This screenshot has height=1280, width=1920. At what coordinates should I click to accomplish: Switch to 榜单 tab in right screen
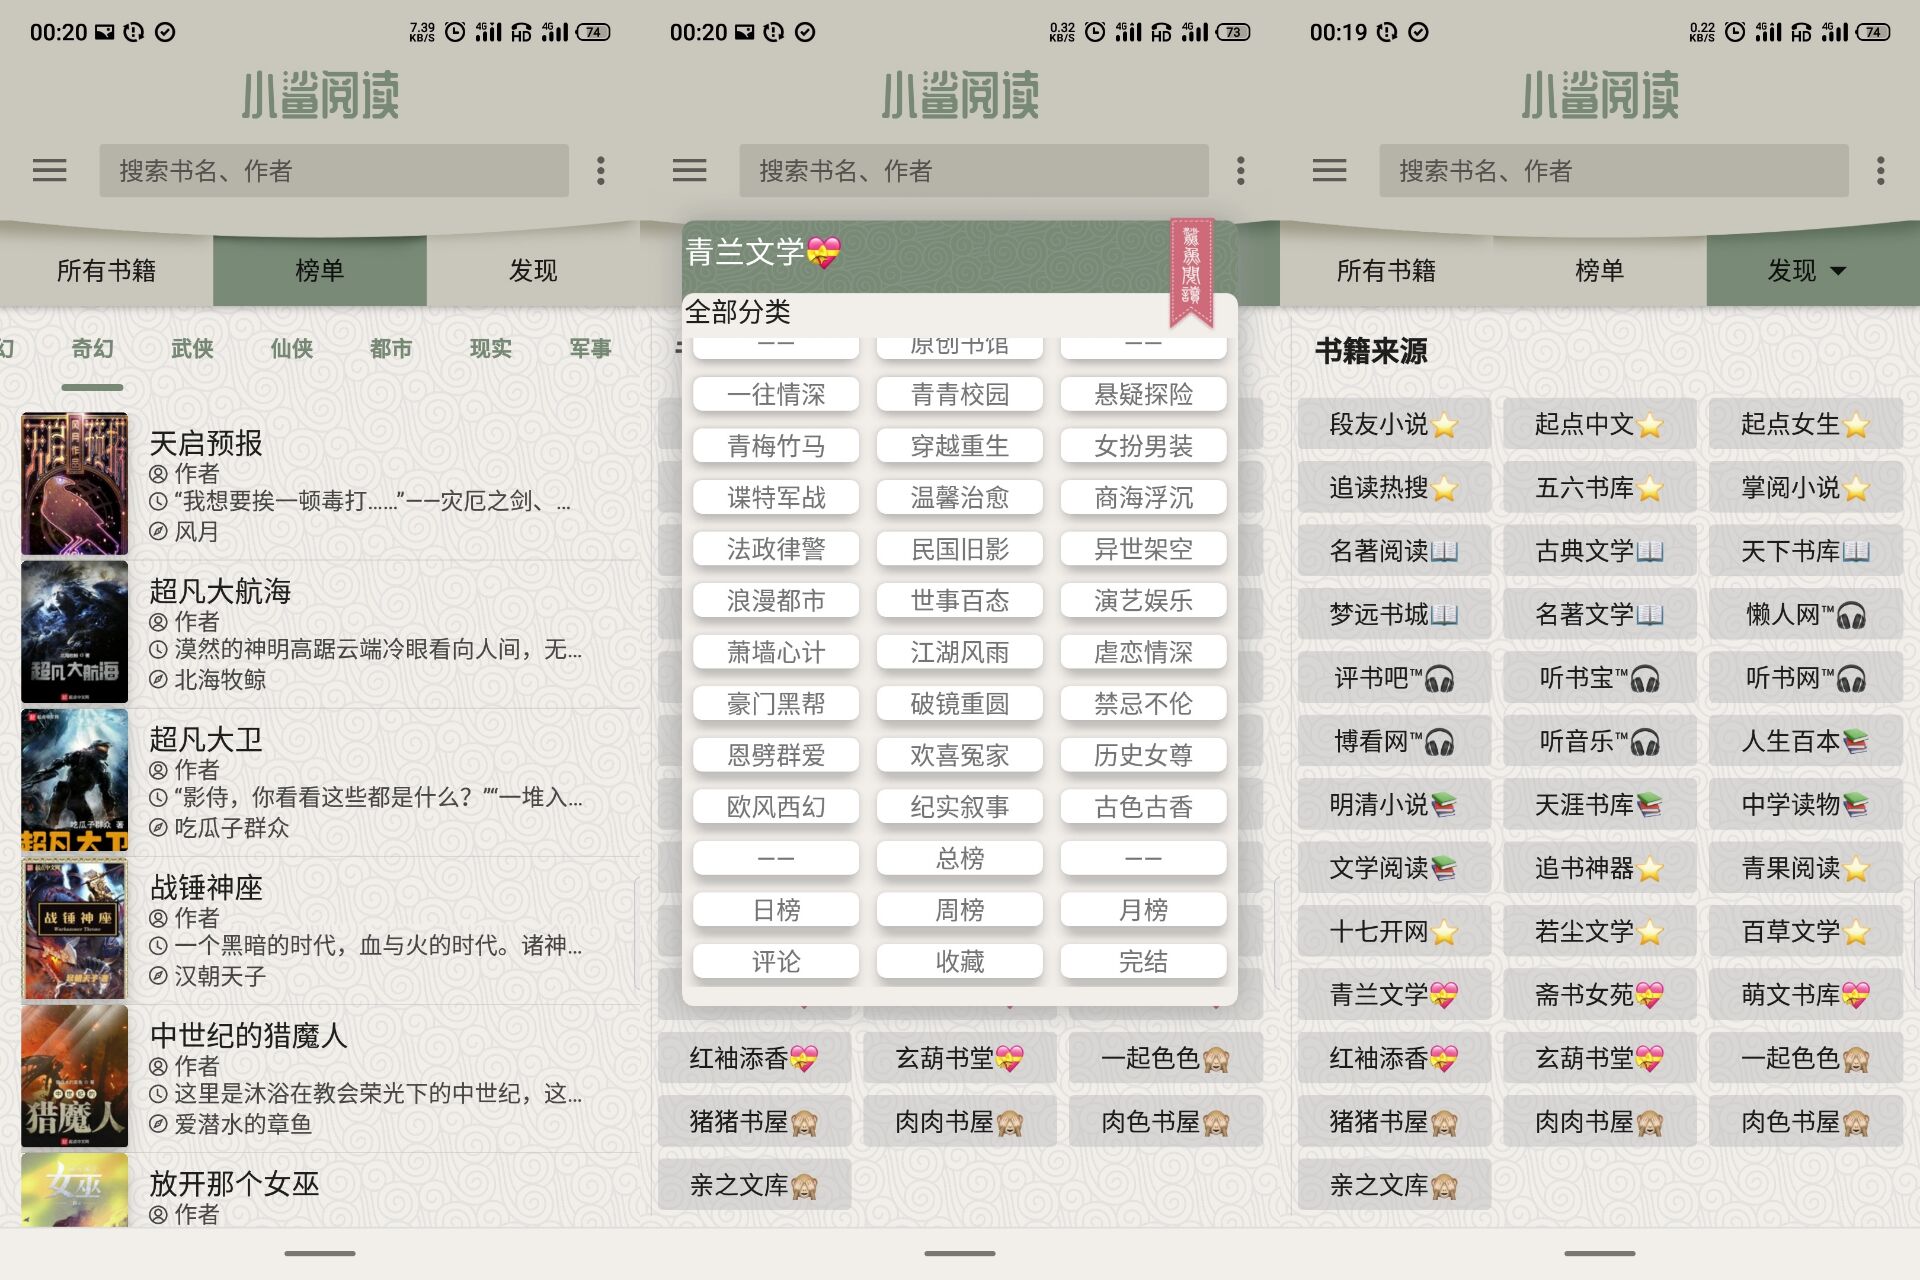(1599, 271)
